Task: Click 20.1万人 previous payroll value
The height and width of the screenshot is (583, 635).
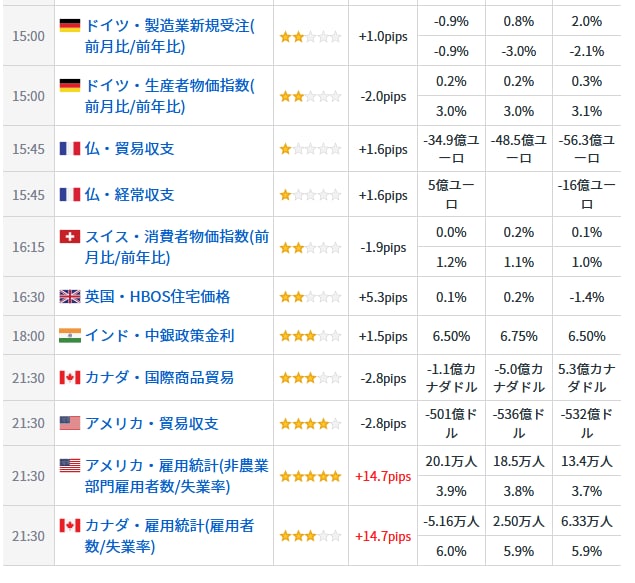Action: click(451, 461)
